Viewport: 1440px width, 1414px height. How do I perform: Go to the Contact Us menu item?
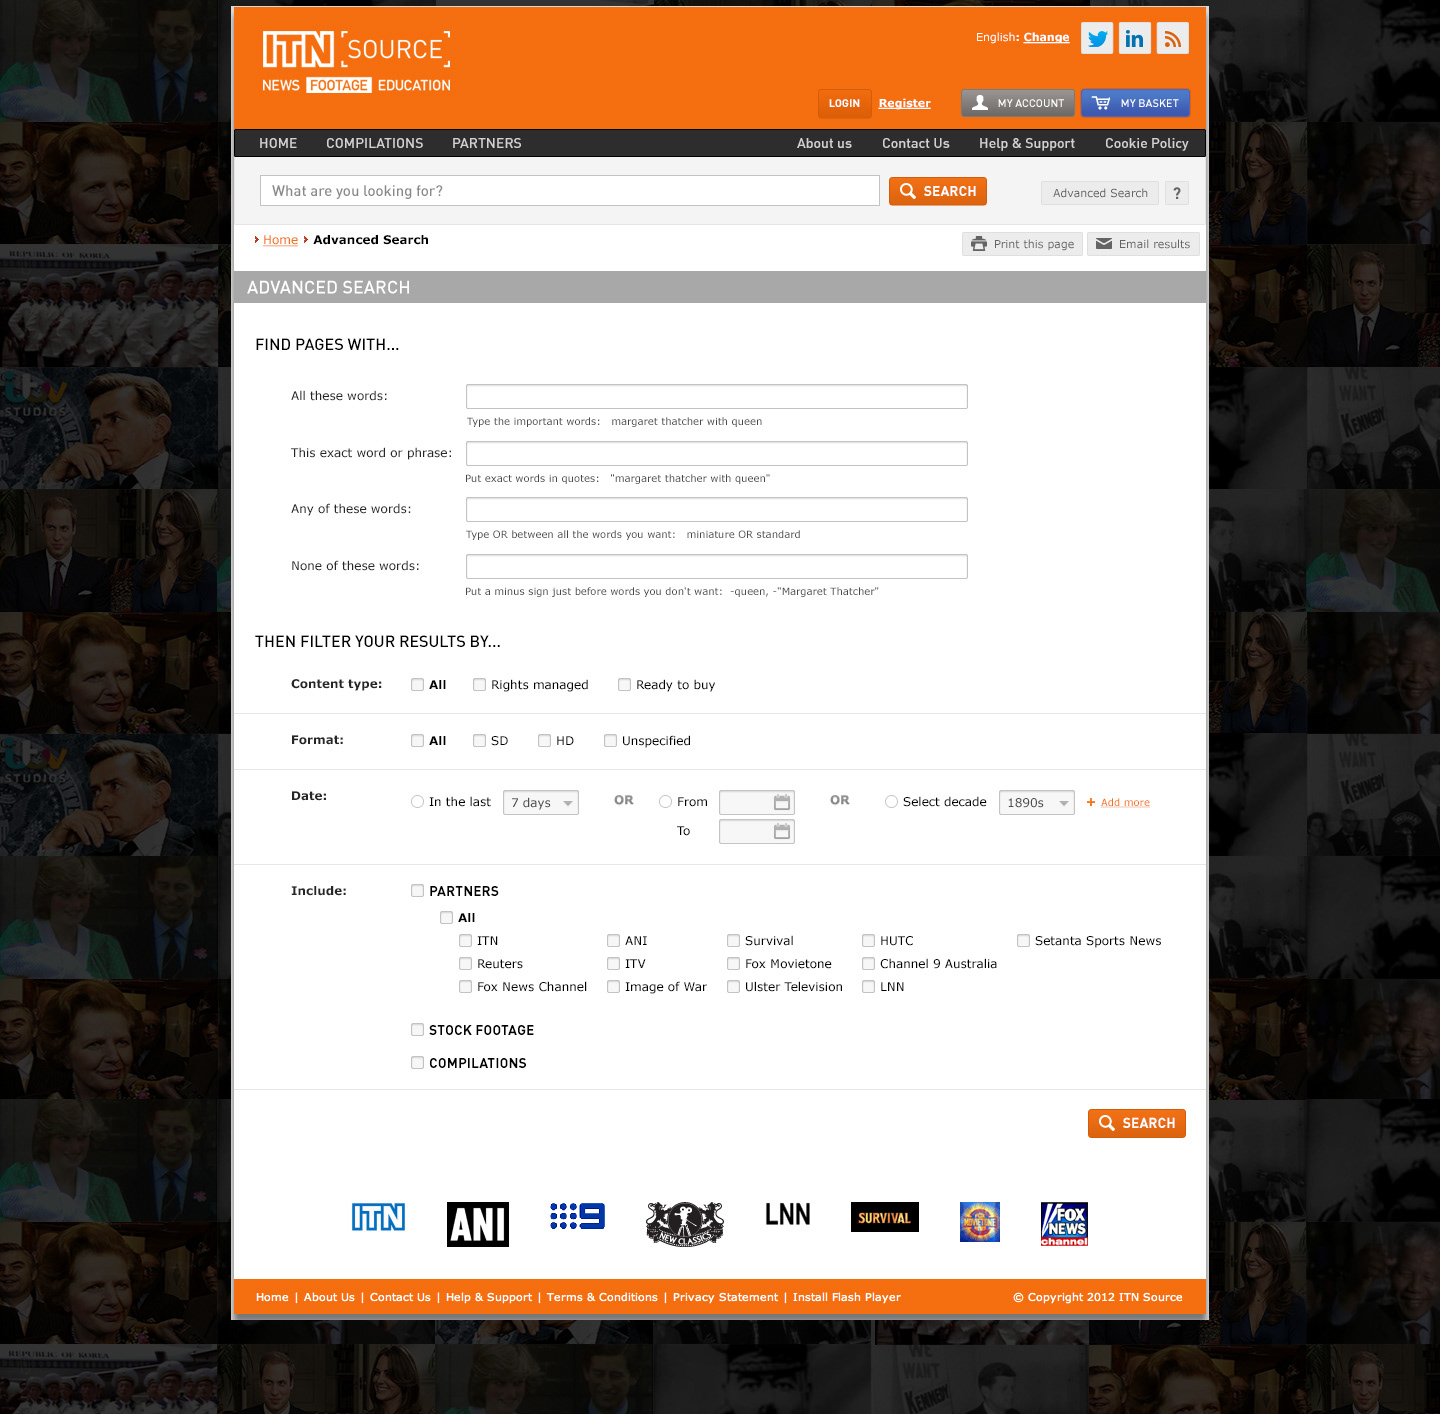point(915,143)
